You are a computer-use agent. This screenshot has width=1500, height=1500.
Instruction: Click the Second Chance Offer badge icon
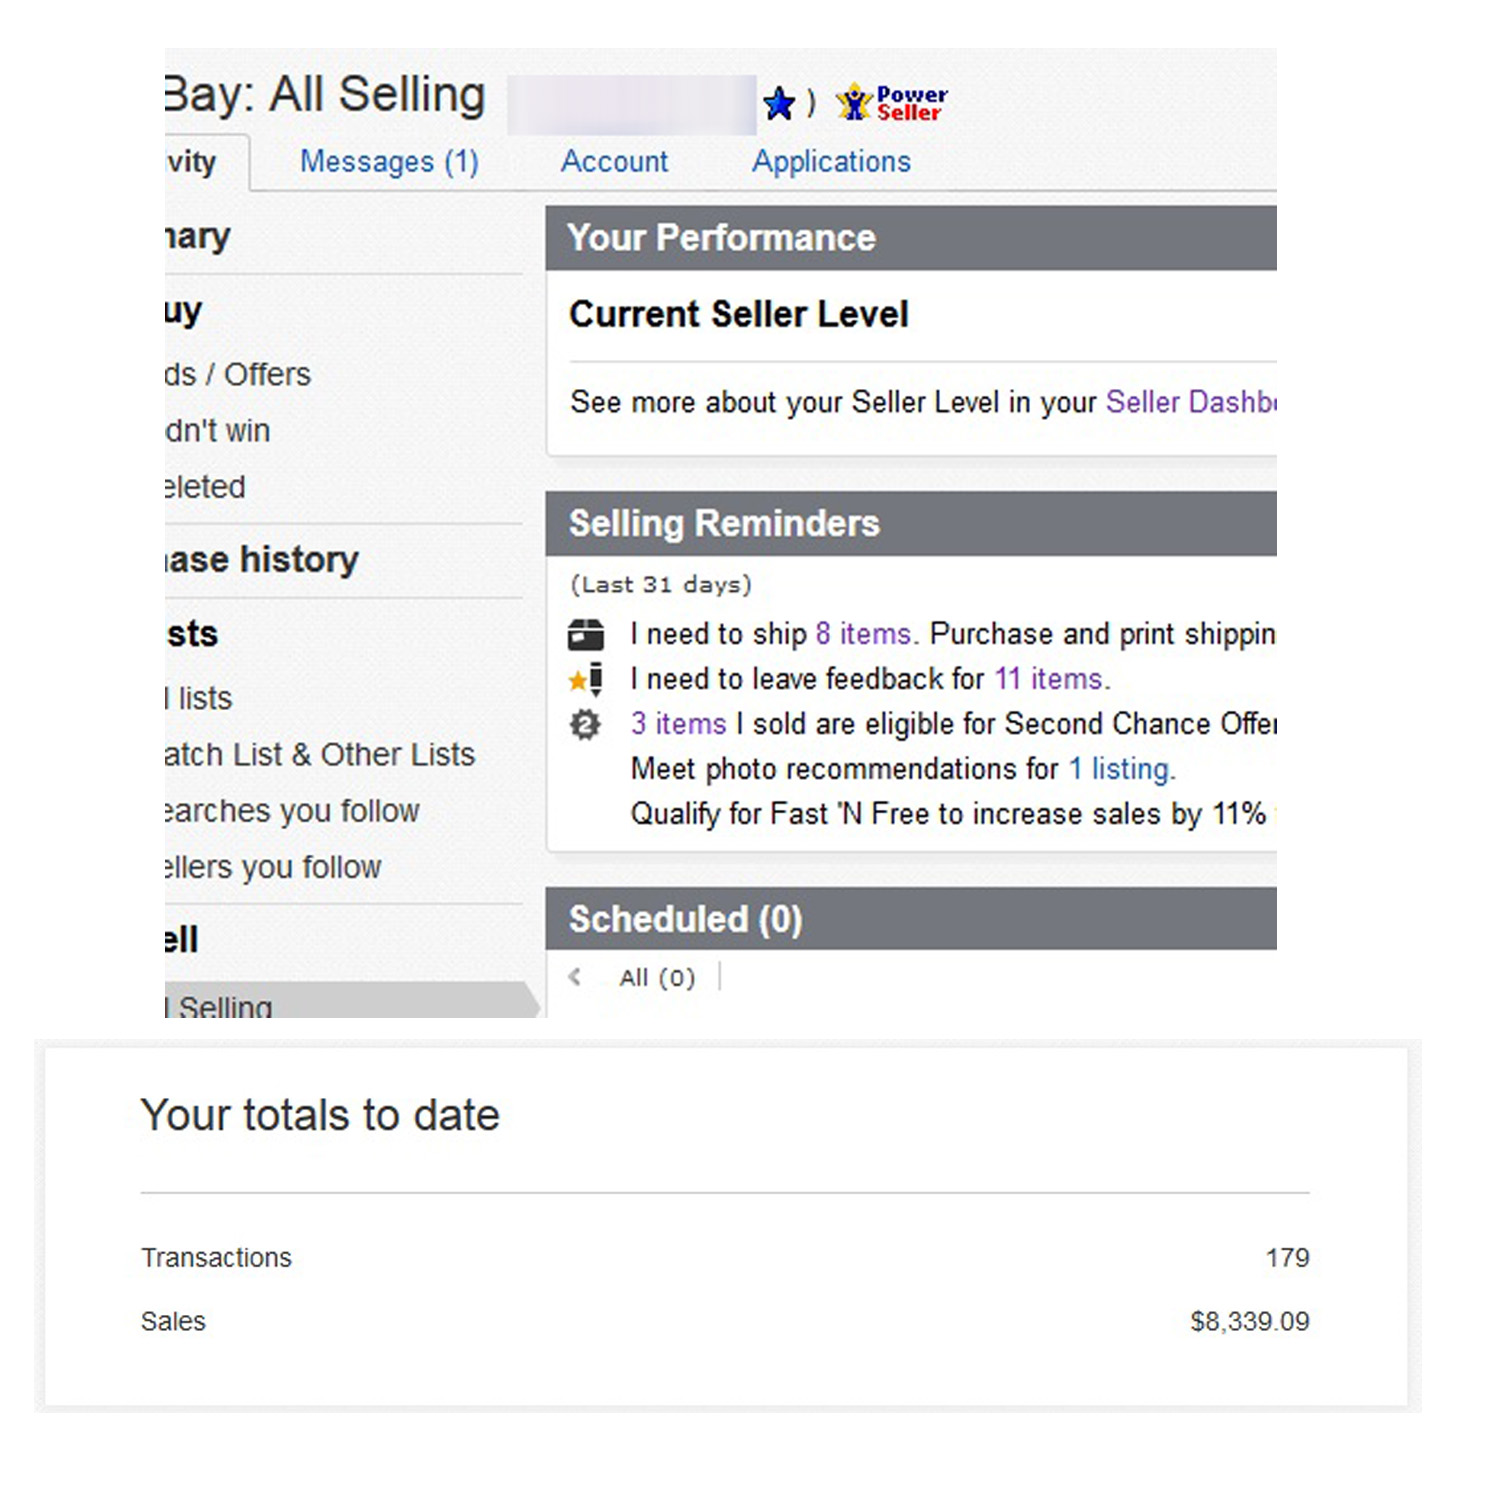click(586, 724)
